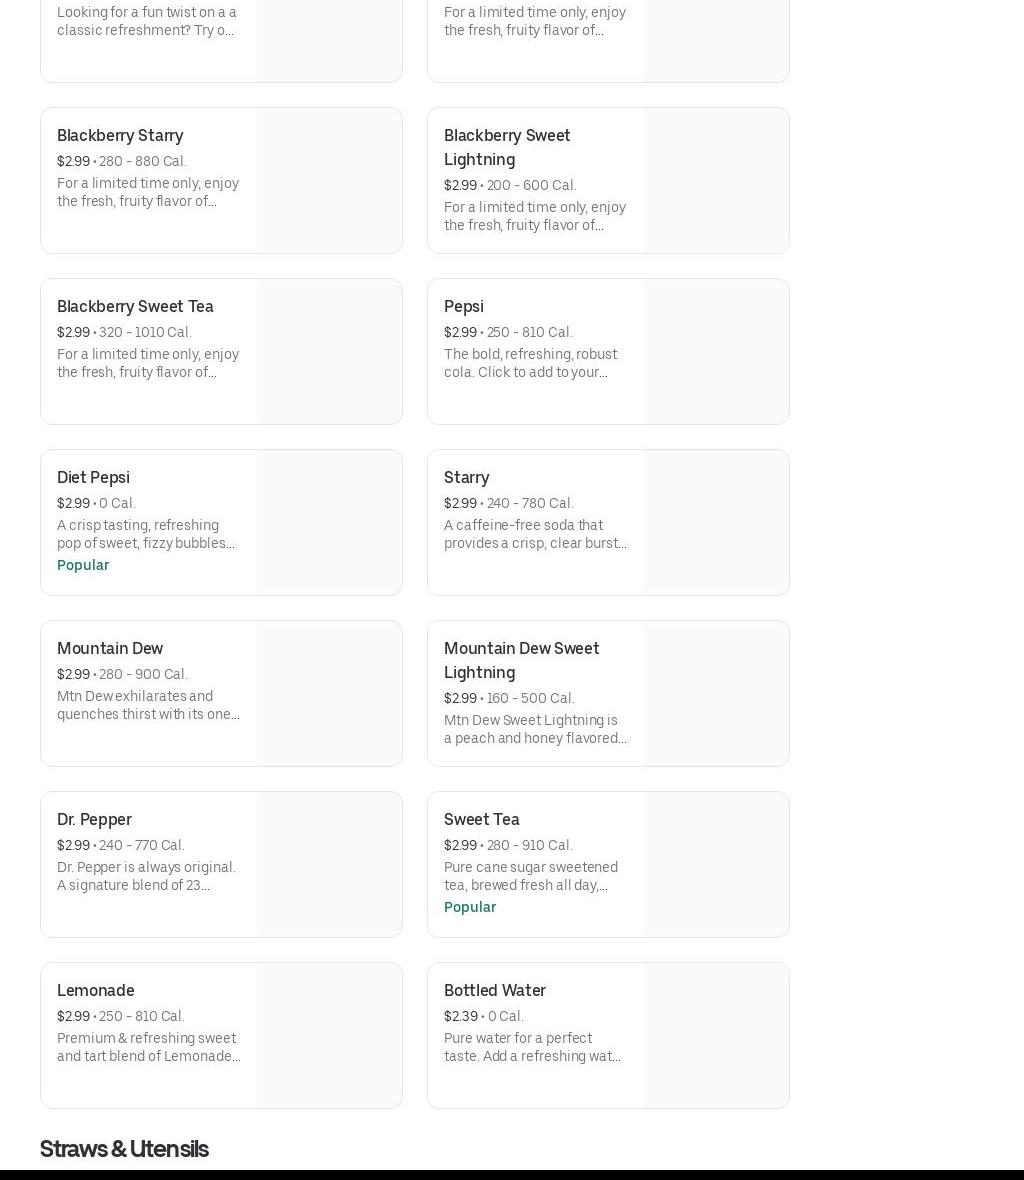The height and width of the screenshot is (1180, 1024).
Task: Choose the Sweet Tea item title
Action: (x=481, y=819)
